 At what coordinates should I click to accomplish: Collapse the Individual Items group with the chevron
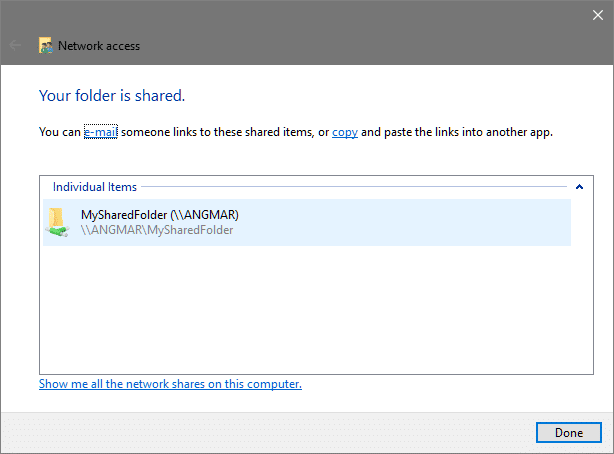tap(579, 187)
